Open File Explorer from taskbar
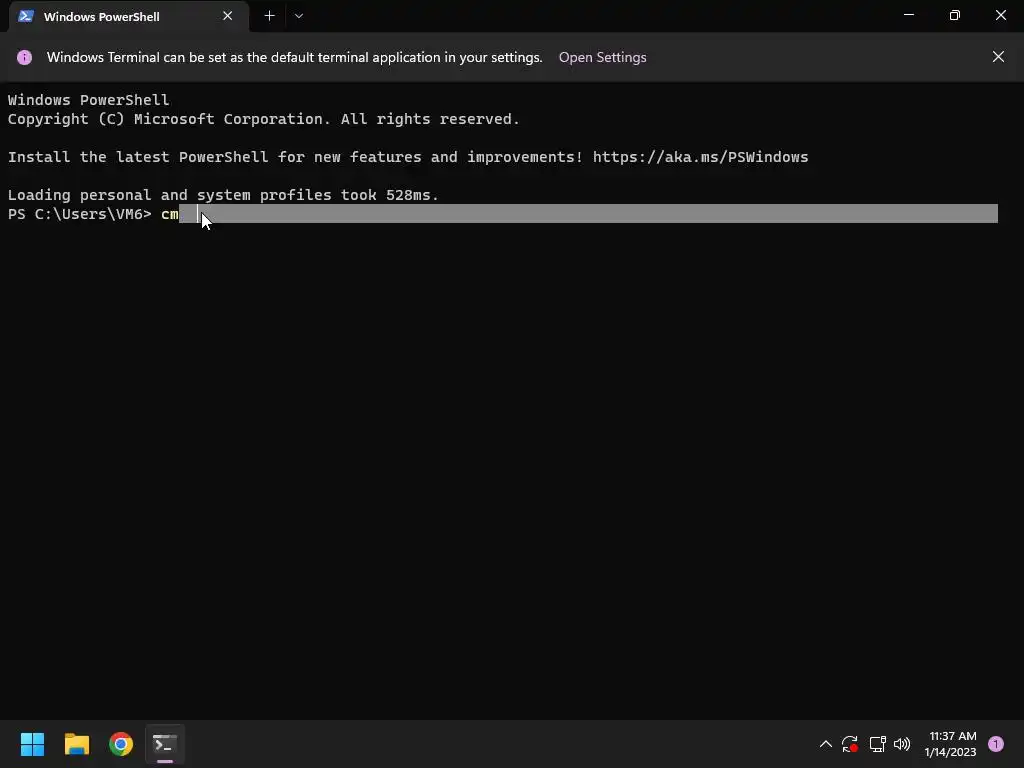Image resolution: width=1024 pixels, height=768 pixels. (76, 744)
